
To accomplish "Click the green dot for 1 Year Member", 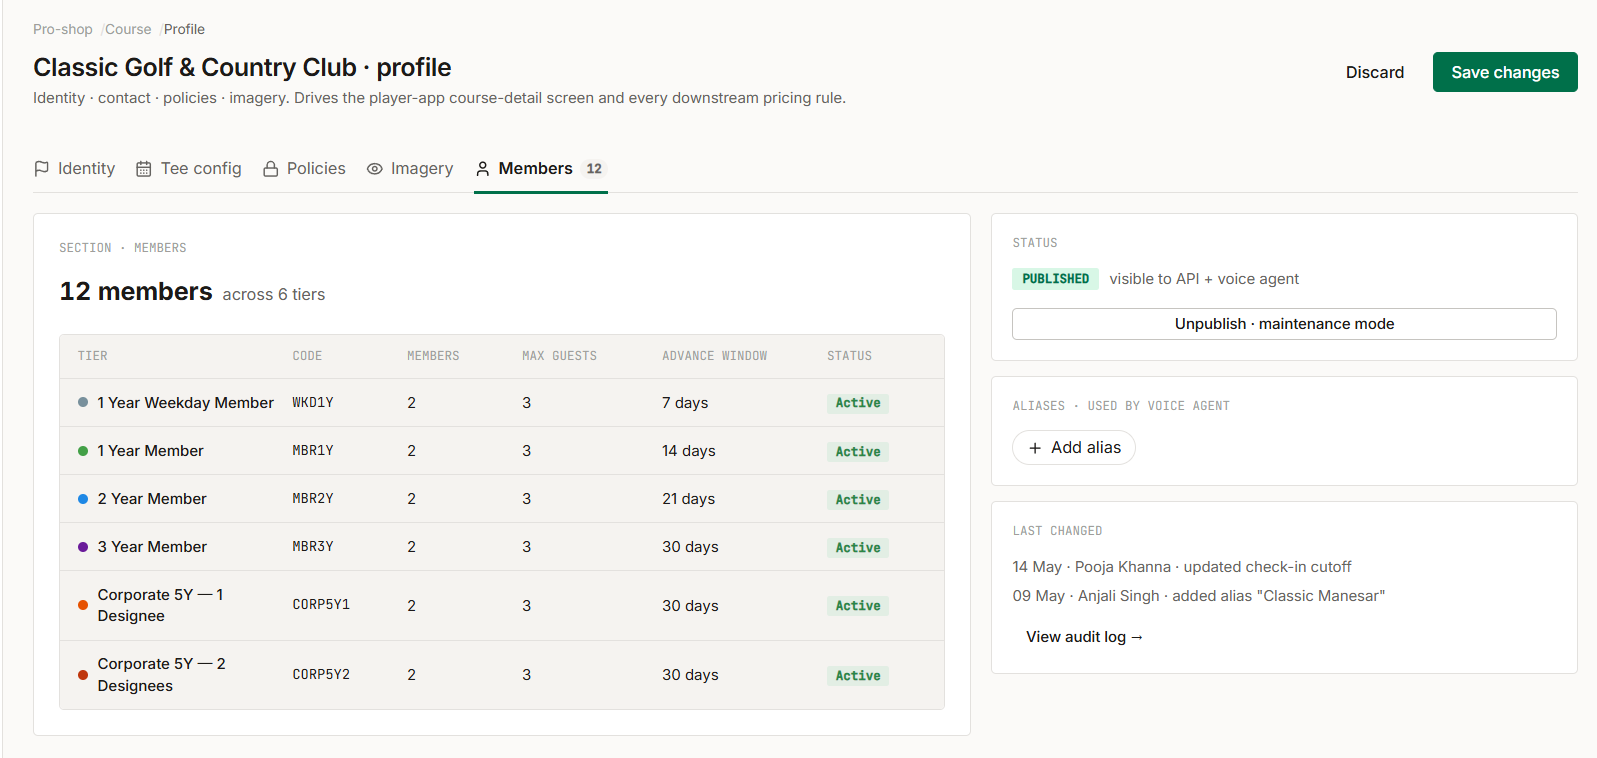I will (x=83, y=451).
